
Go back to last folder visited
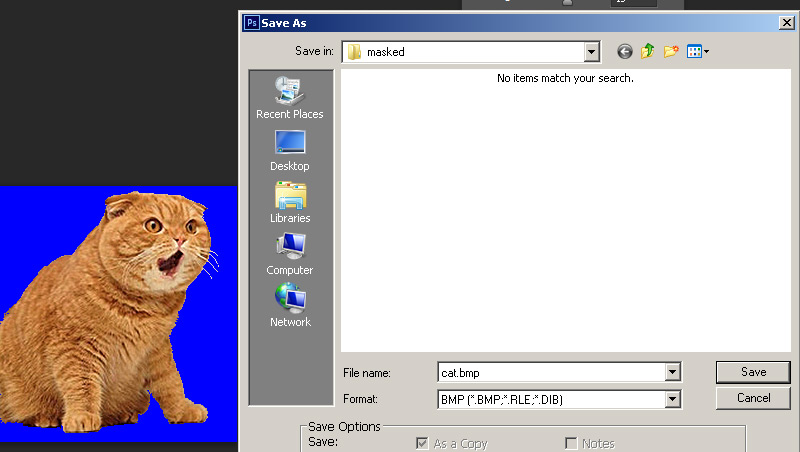pos(624,52)
